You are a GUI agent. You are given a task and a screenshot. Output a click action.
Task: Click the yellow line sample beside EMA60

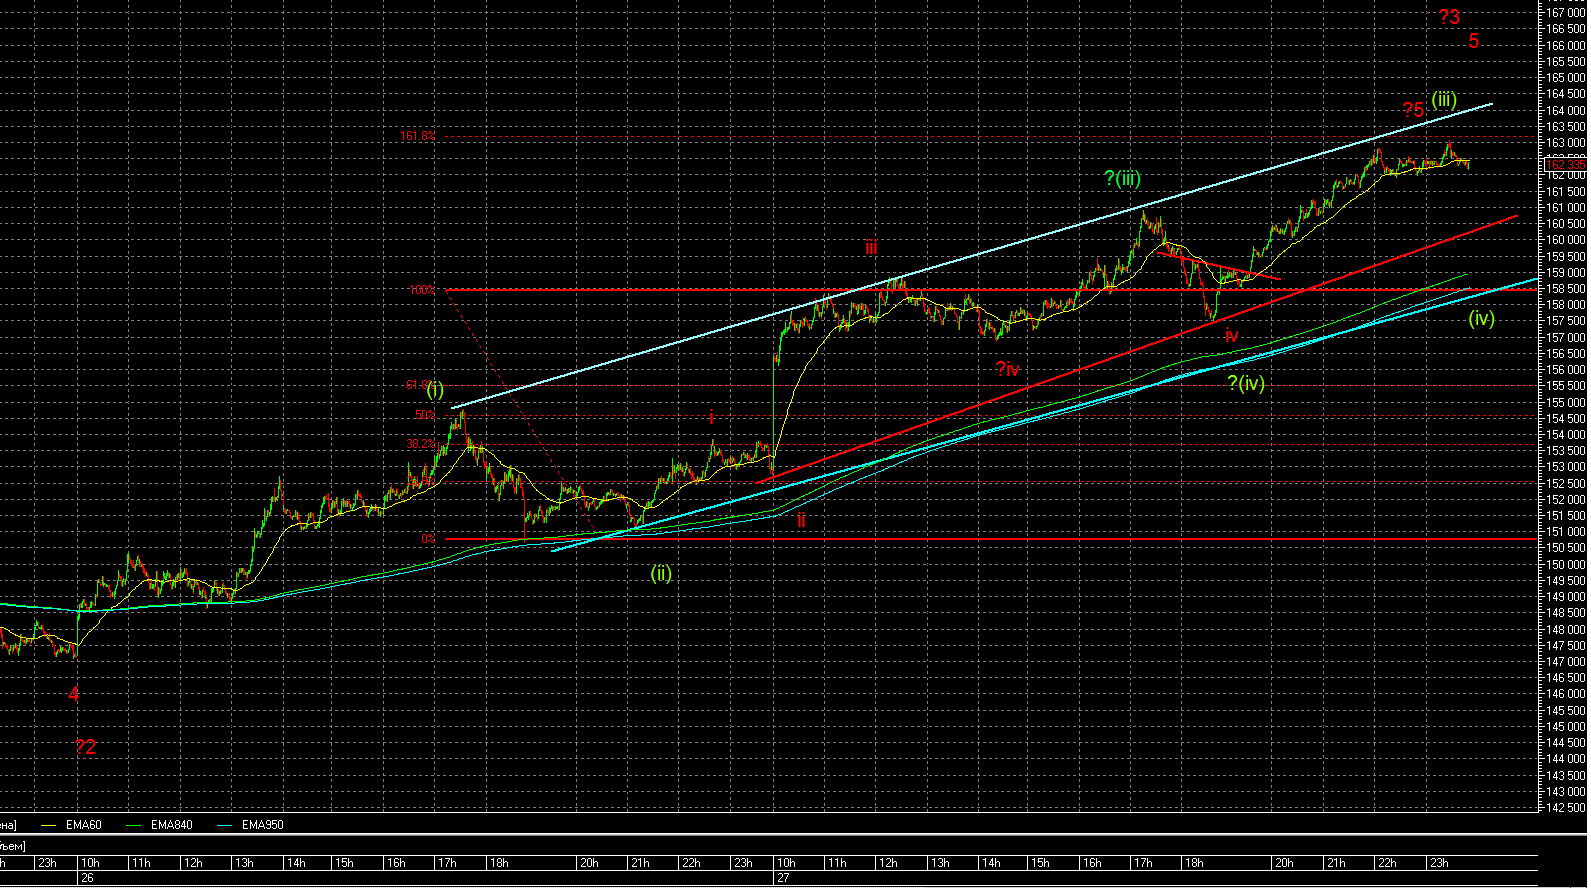click(49, 826)
